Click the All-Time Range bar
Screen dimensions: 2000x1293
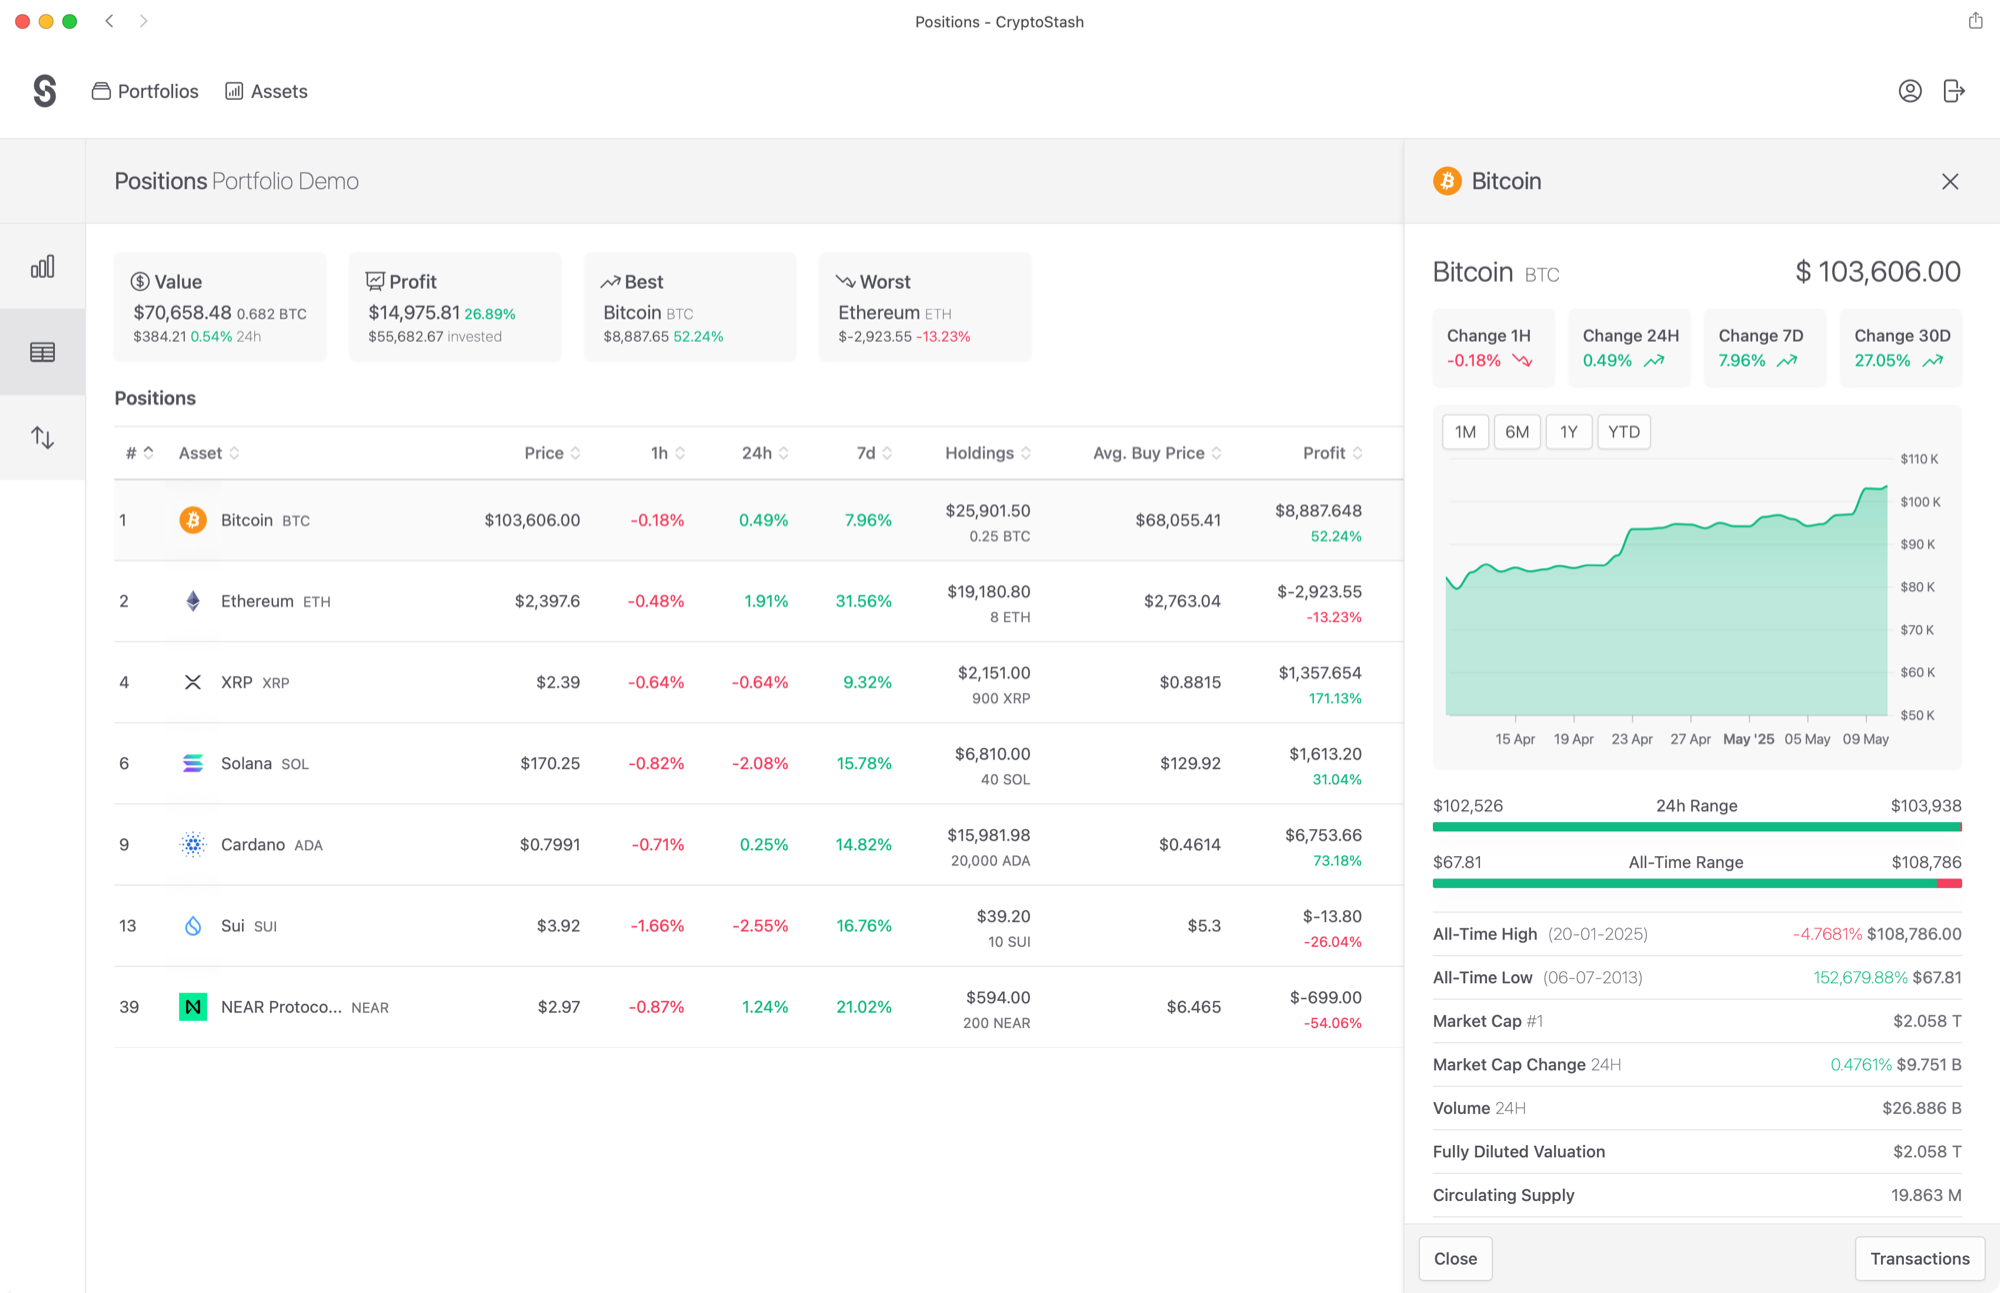(x=1696, y=884)
